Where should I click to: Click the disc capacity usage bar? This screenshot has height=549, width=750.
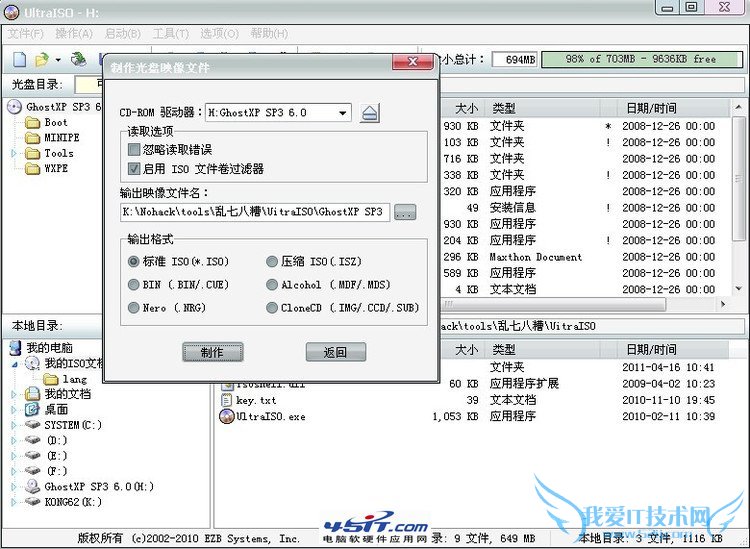642,60
